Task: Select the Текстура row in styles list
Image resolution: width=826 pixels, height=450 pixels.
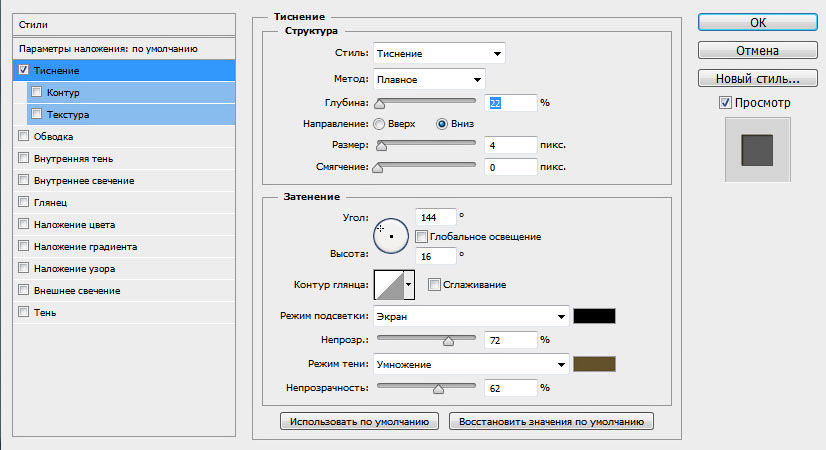Action: point(131,114)
